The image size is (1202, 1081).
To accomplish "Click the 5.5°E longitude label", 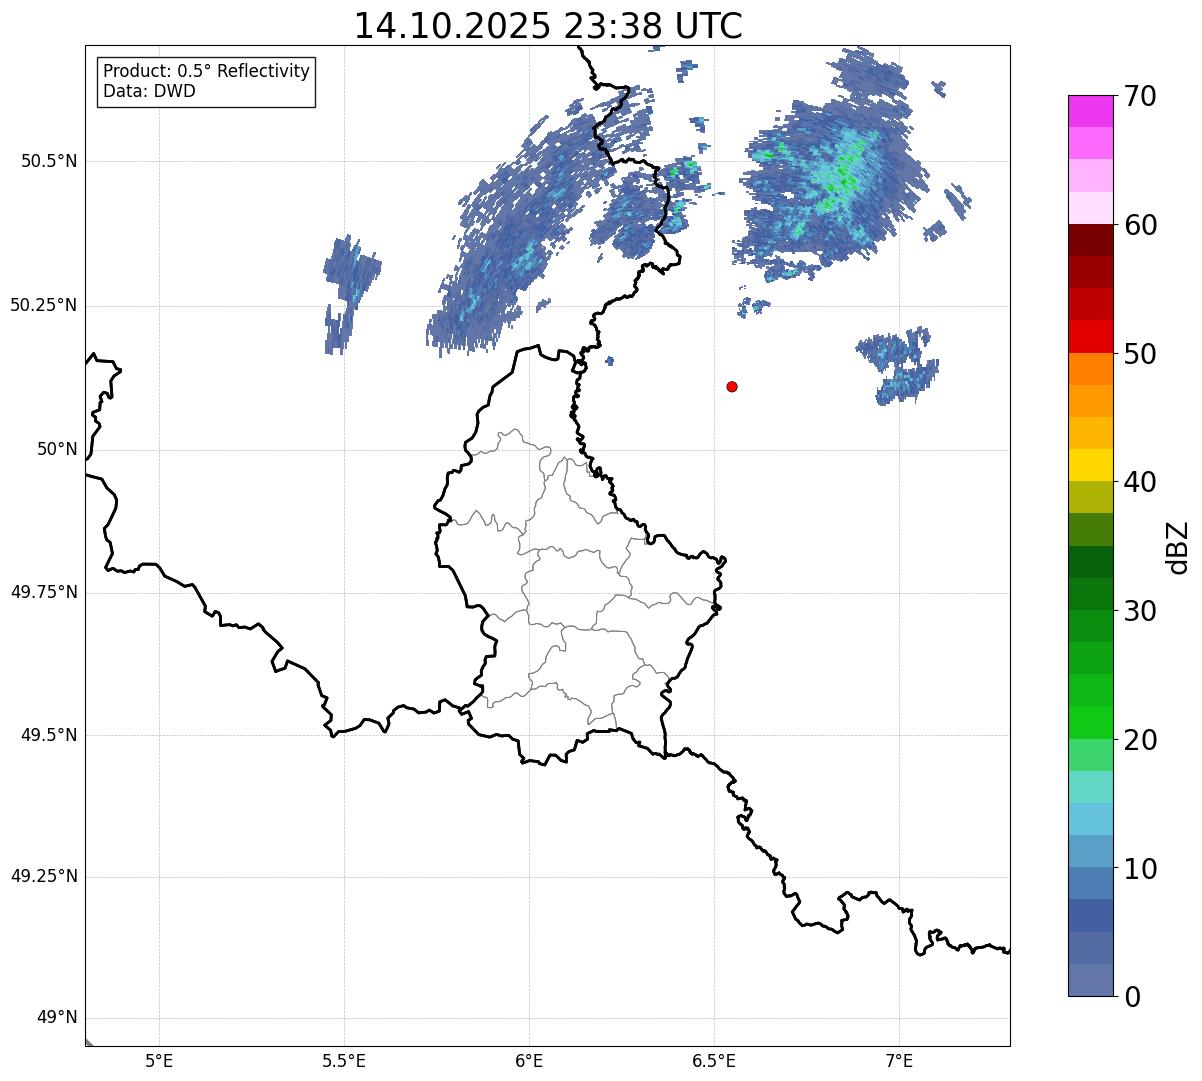I will 344,1060.
